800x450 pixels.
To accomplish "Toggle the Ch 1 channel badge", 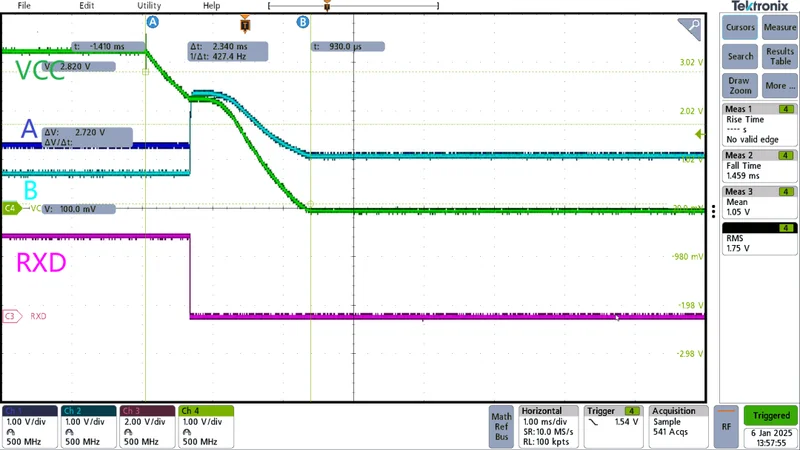I will coord(30,427).
